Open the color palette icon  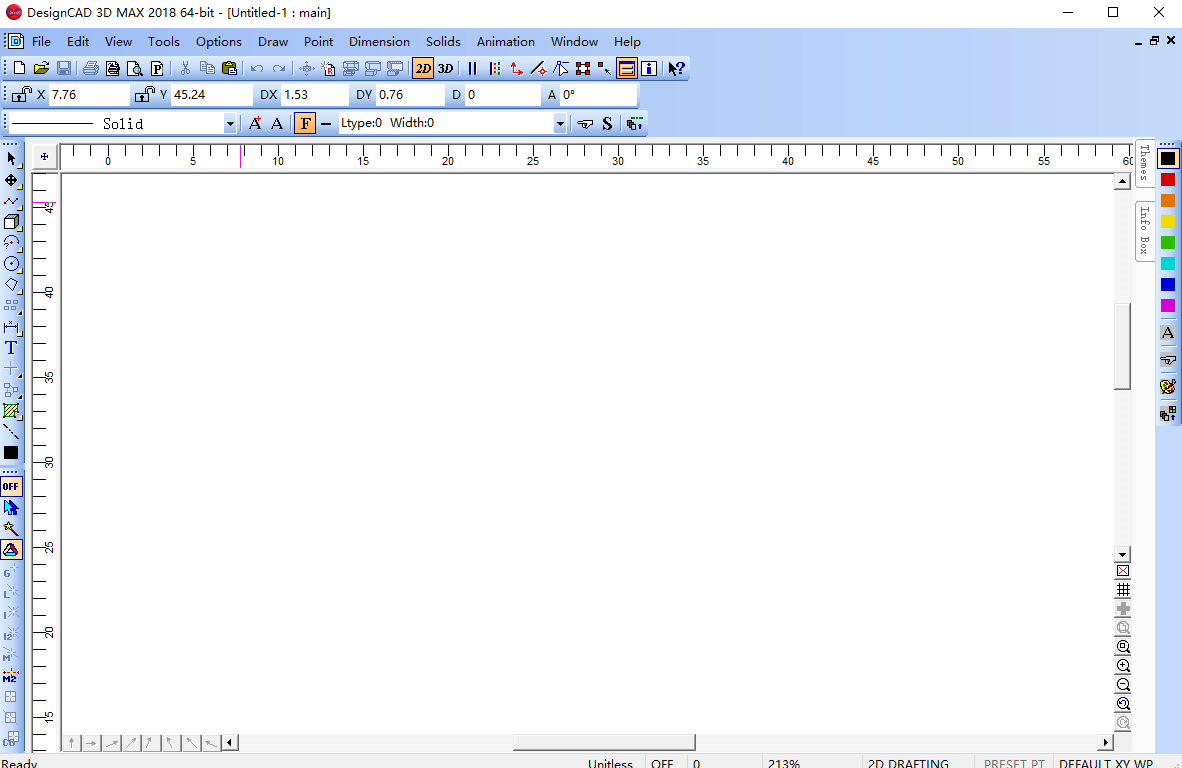tap(1168, 387)
